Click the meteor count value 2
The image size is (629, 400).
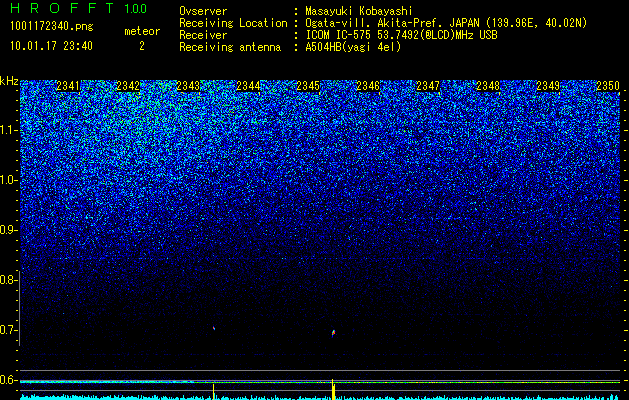point(142,46)
